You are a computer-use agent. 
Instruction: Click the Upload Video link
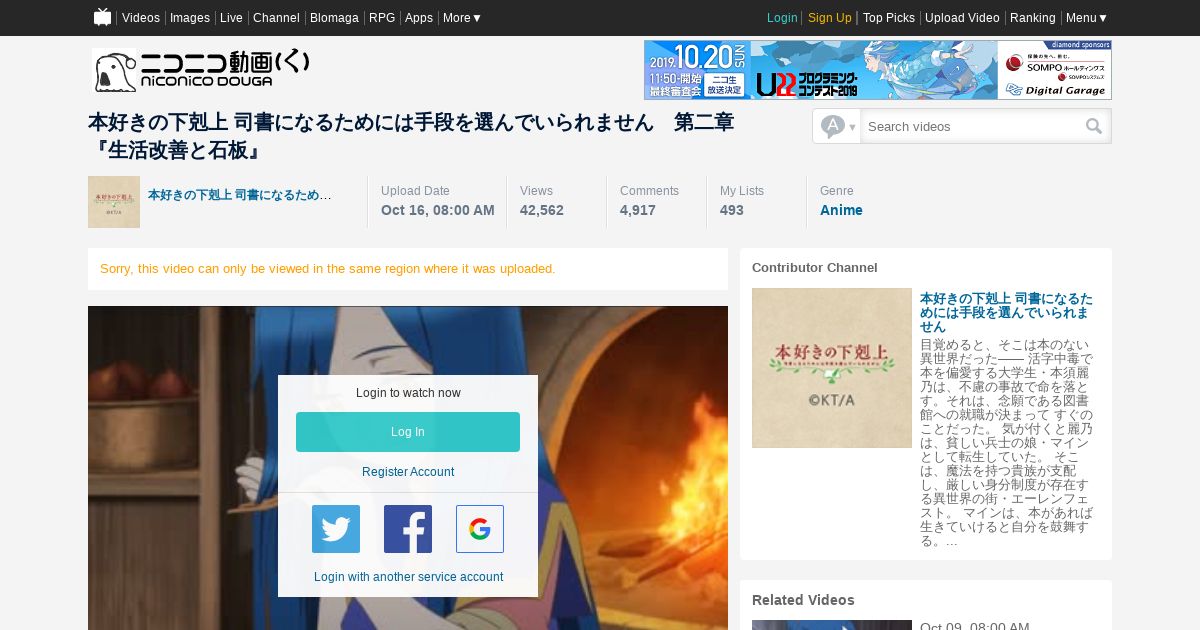point(962,18)
